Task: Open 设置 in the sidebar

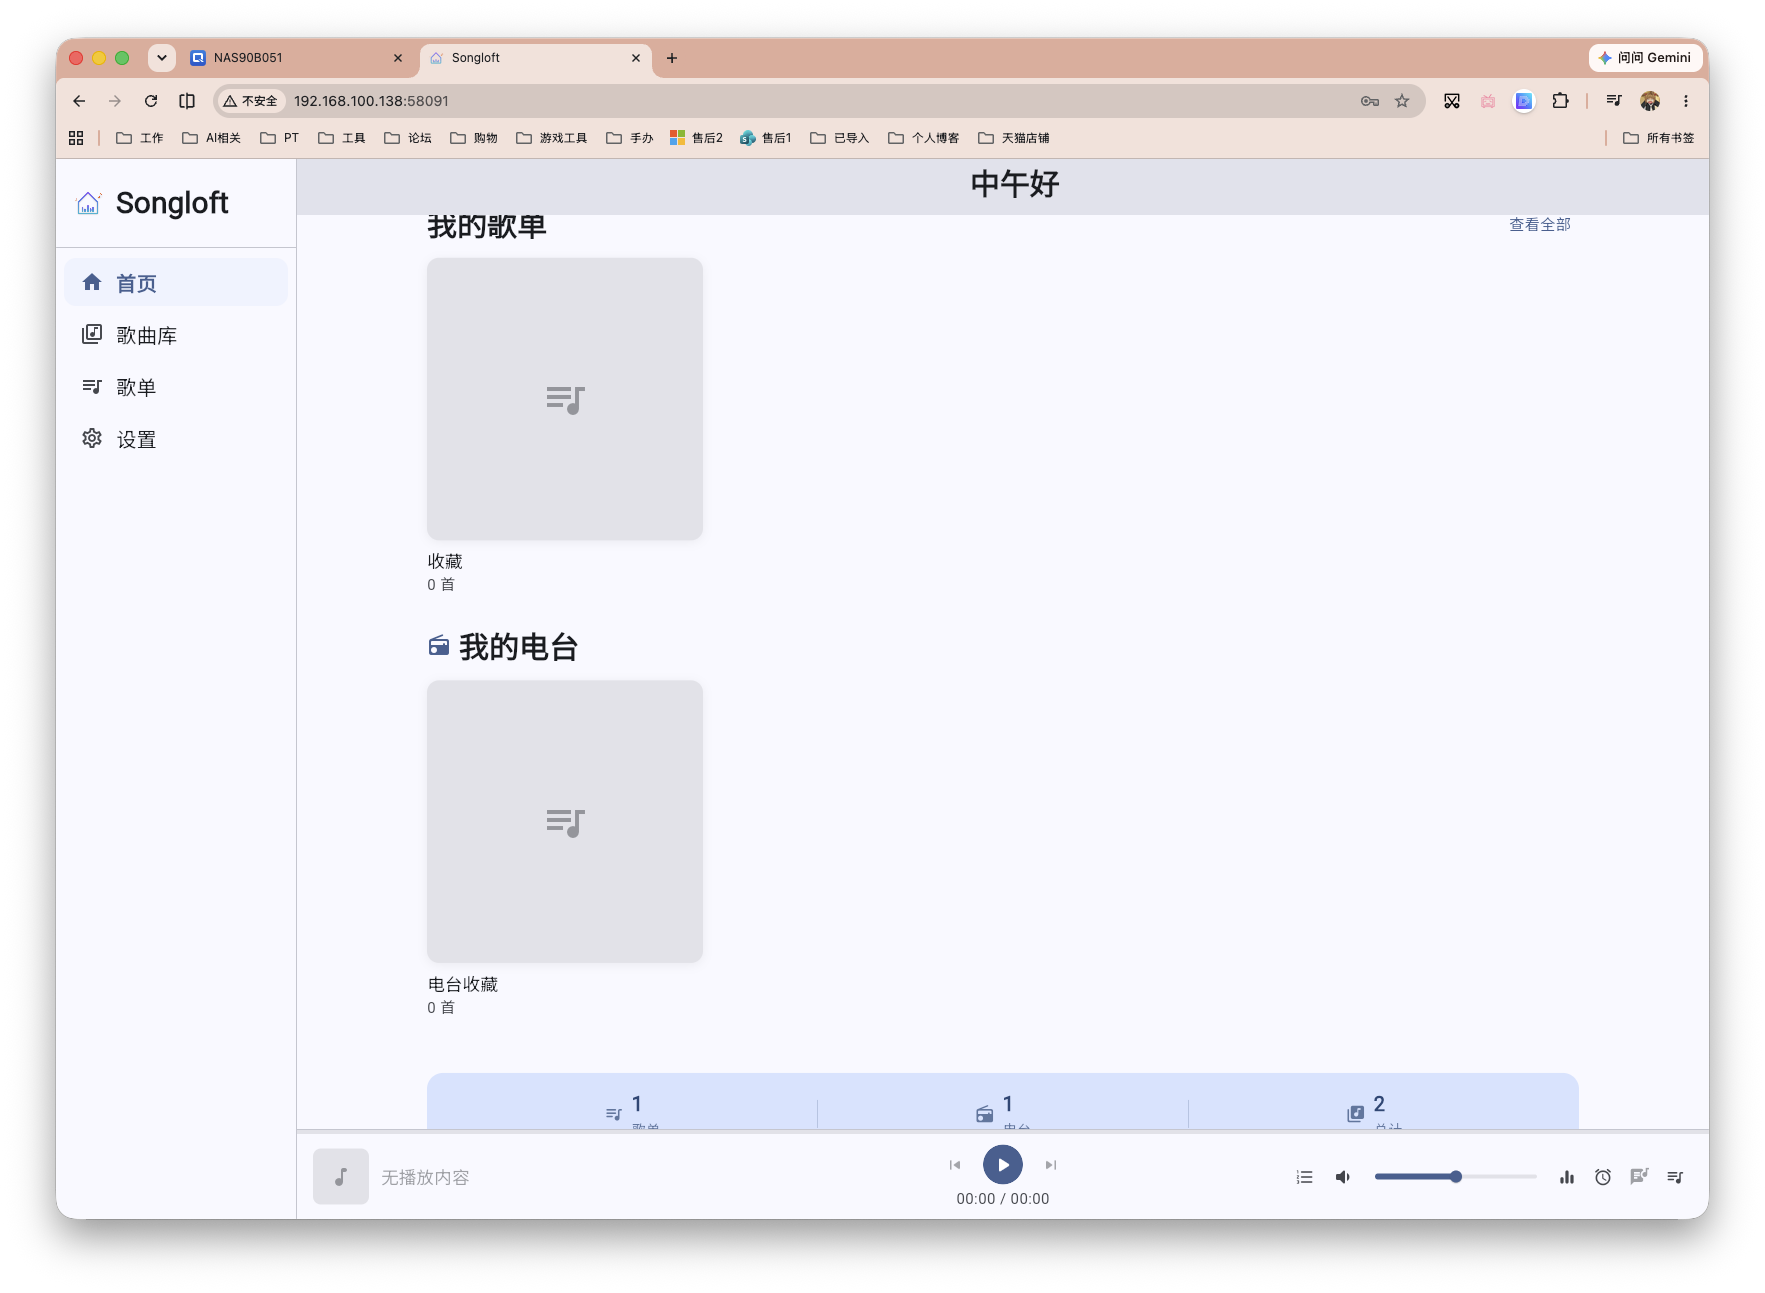Action: click(176, 439)
